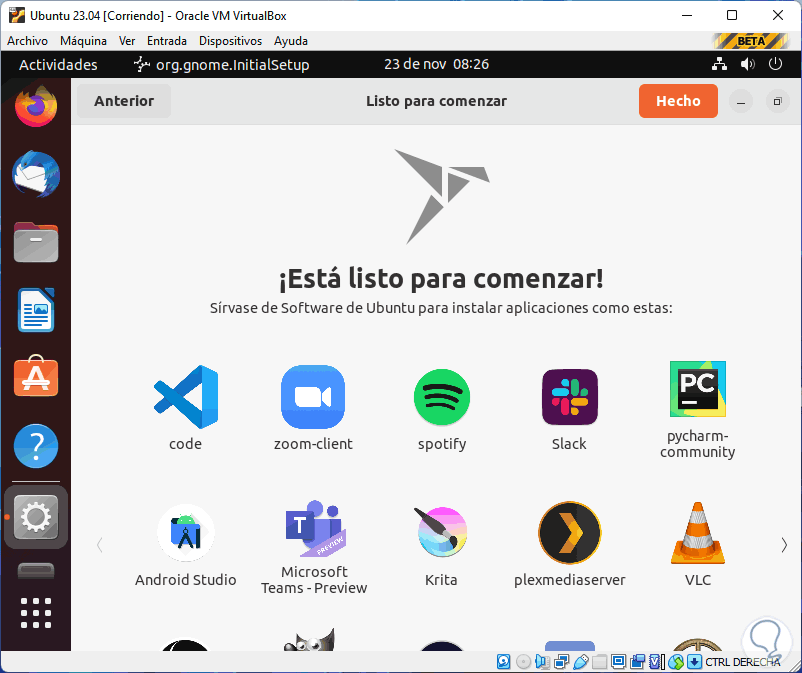The width and height of the screenshot is (802, 673).
Task: Select the spotify app icon
Action: [441, 397]
